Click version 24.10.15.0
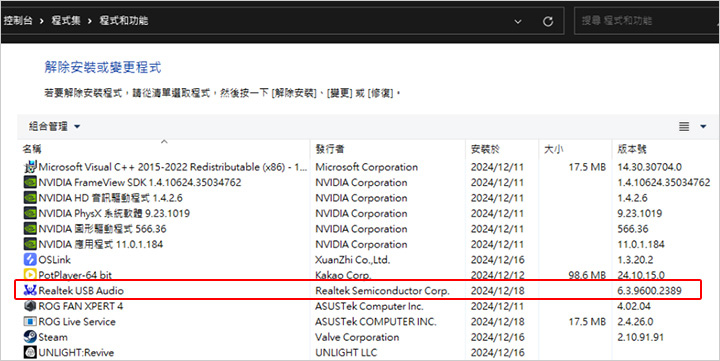The image size is (720, 361). point(641,275)
